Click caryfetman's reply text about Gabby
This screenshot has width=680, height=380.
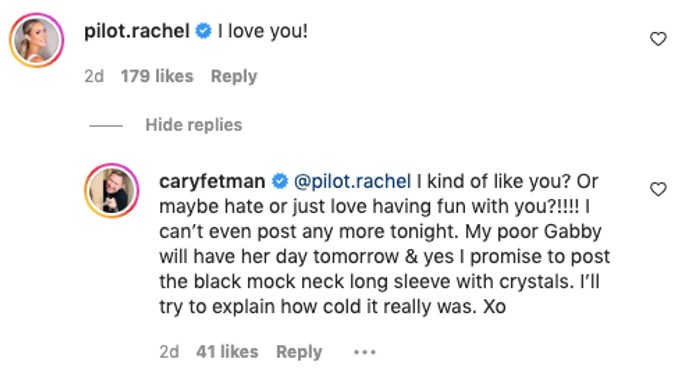click(x=385, y=244)
